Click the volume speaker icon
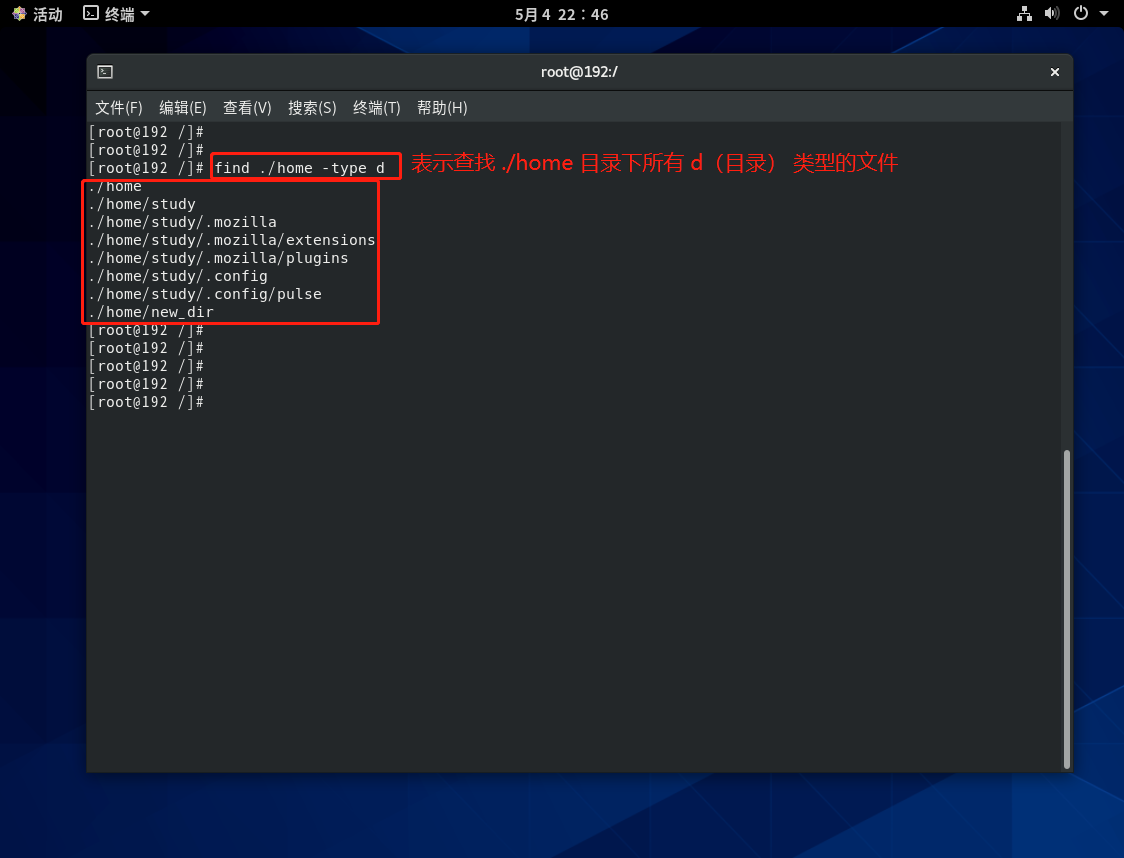Image resolution: width=1124 pixels, height=858 pixels. (1051, 13)
